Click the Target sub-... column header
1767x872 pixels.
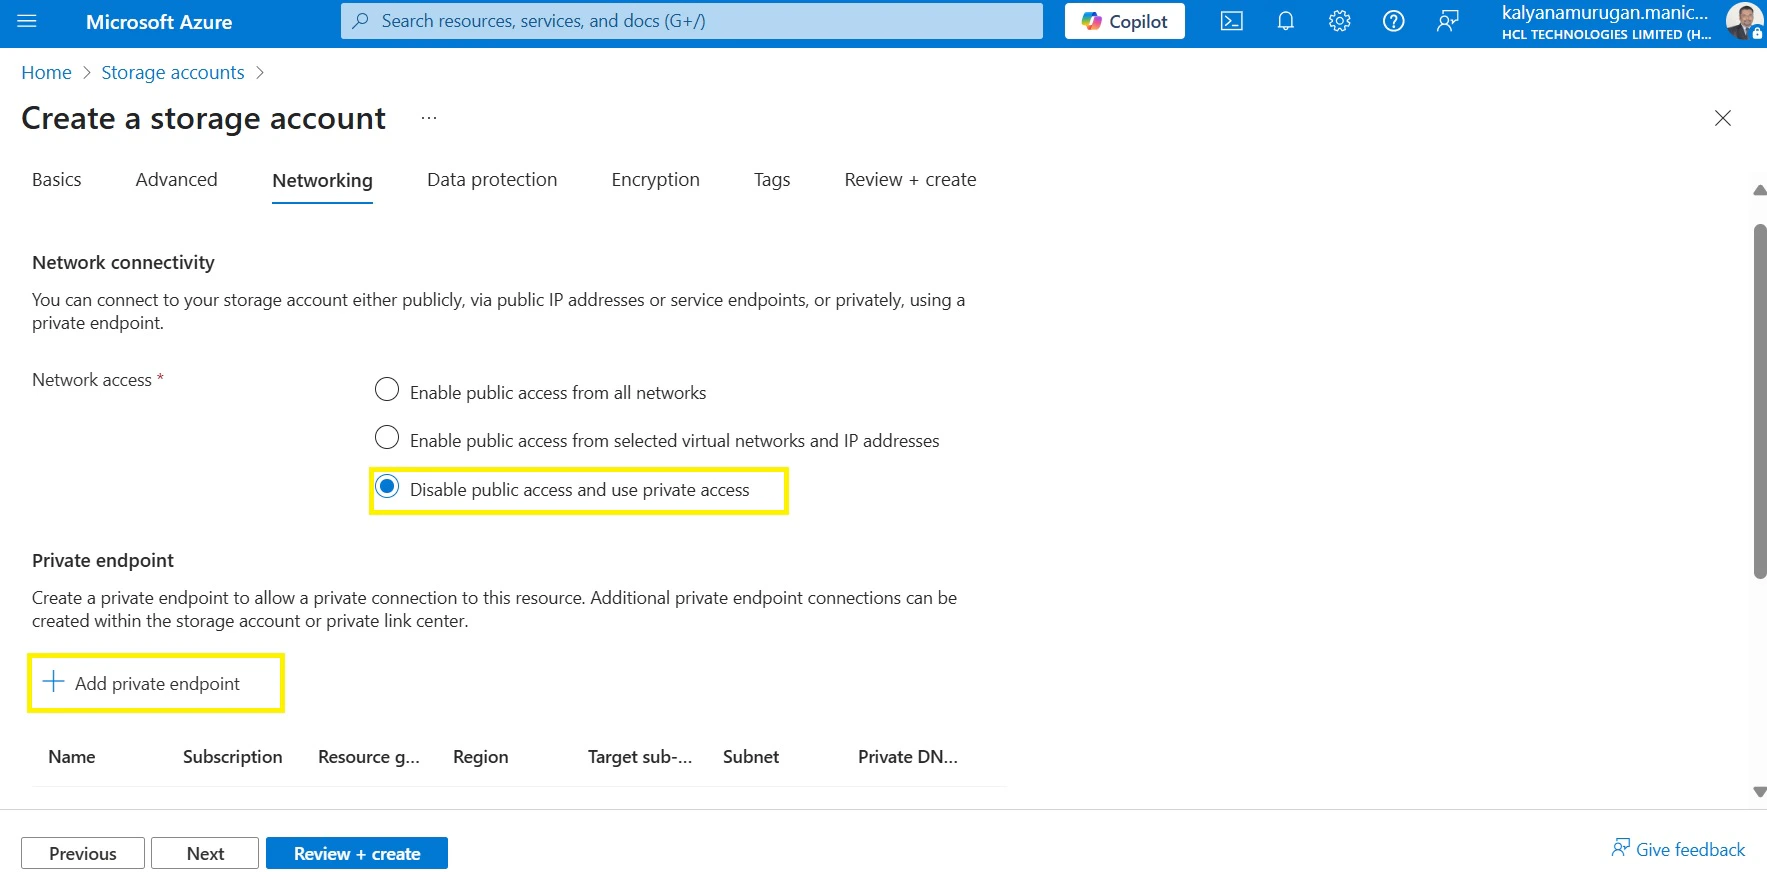click(x=640, y=757)
